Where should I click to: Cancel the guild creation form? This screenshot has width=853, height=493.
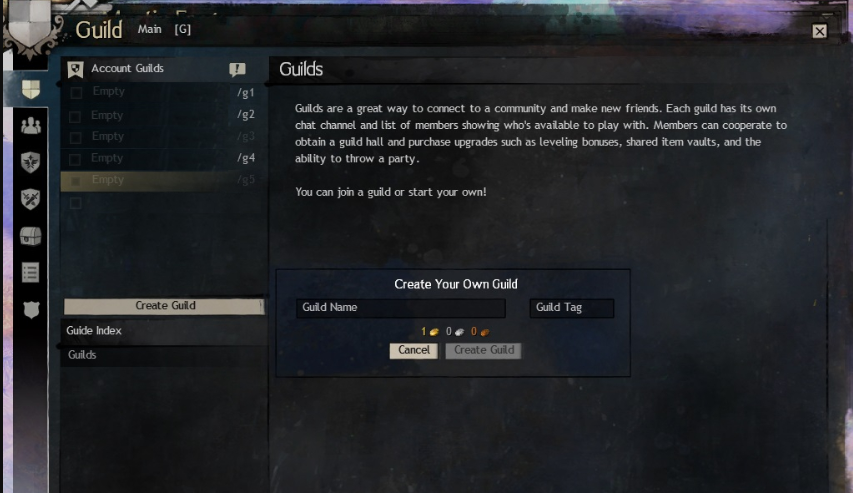[x=413, y=350]
